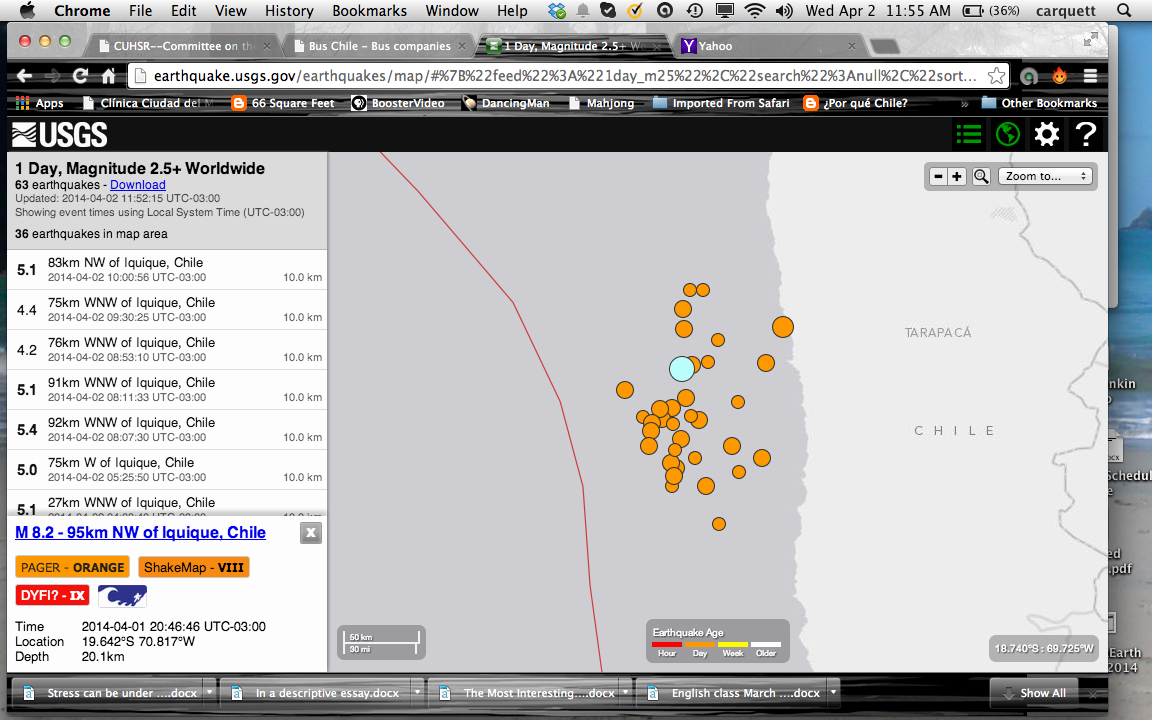Bookmark this page with the star

(x=996, y=76)
